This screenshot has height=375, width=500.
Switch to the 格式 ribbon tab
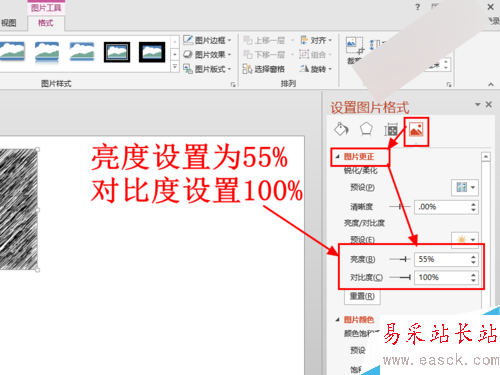pyautogui.click(x=46, y=23)
